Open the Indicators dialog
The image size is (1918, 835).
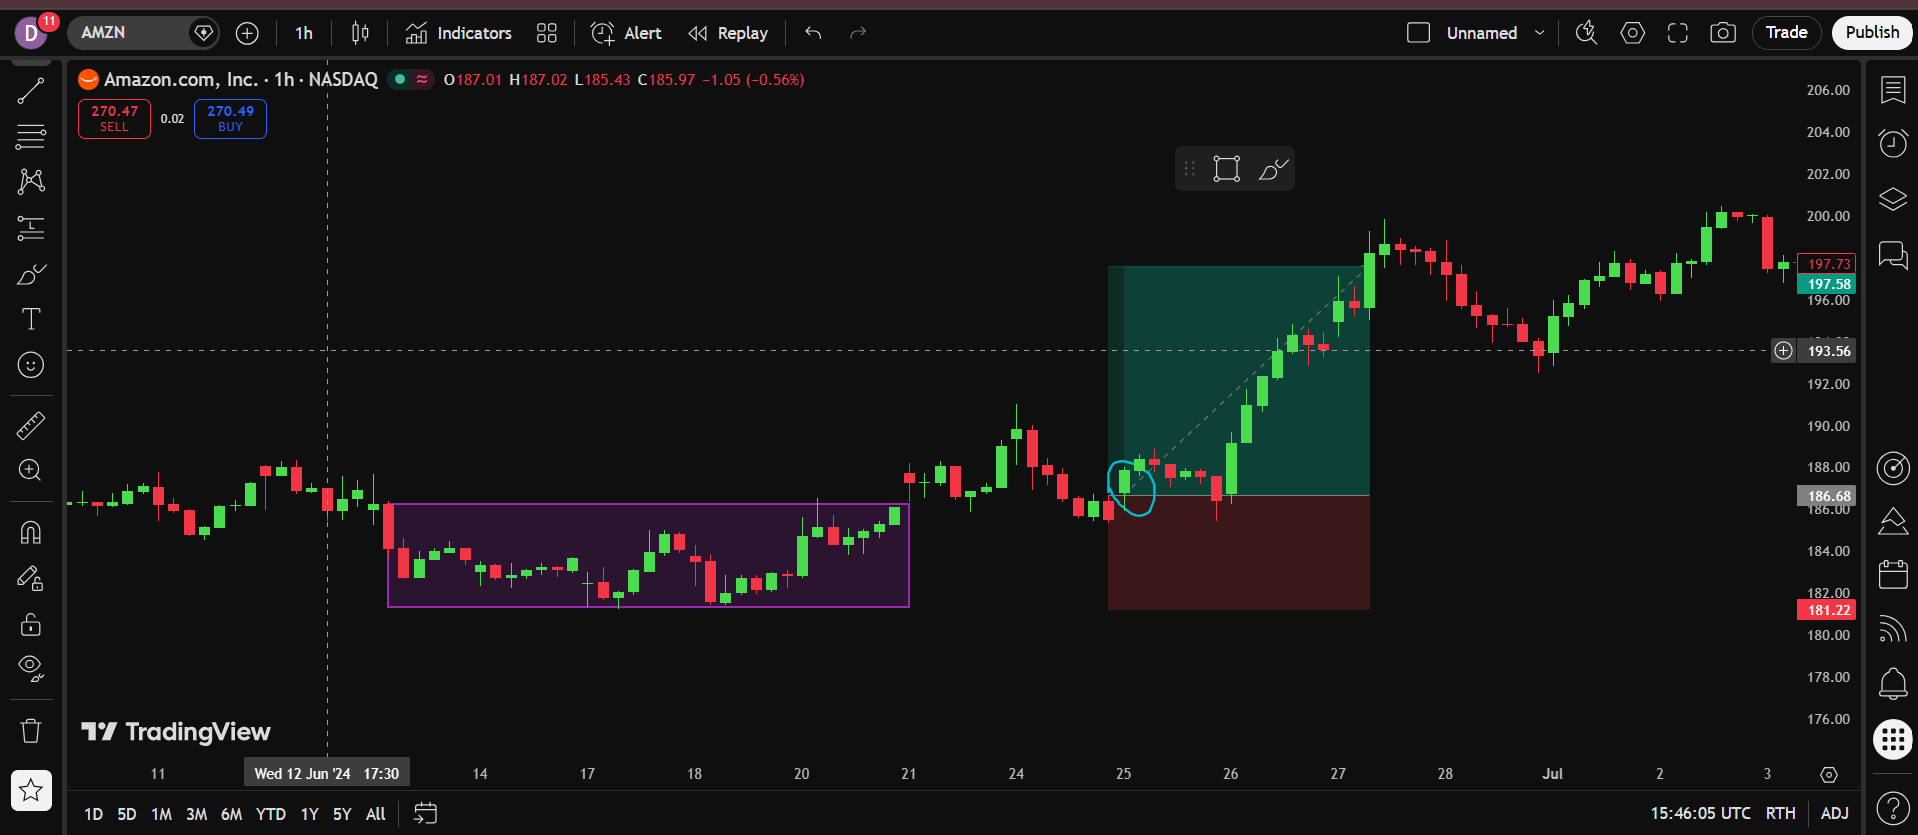[x=459, y=33]
